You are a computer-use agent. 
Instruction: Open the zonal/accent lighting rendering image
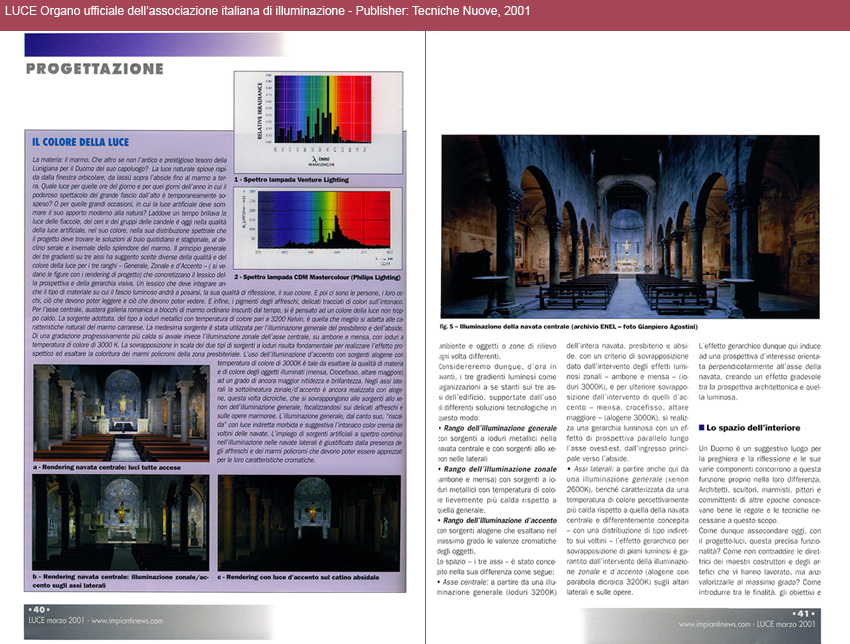[120, 523]
